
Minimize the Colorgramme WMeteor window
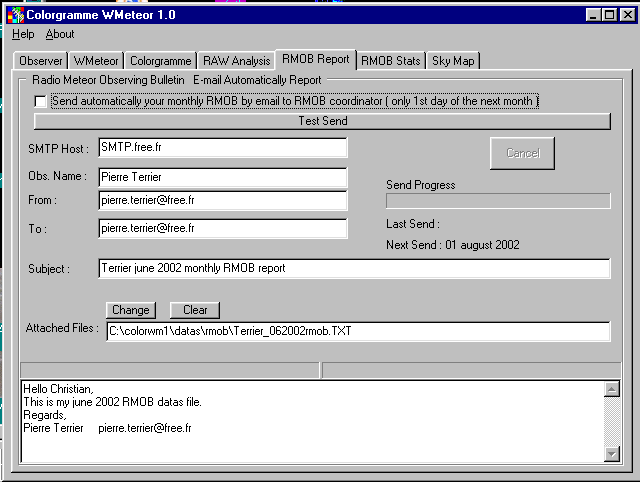tap(593, 15)
